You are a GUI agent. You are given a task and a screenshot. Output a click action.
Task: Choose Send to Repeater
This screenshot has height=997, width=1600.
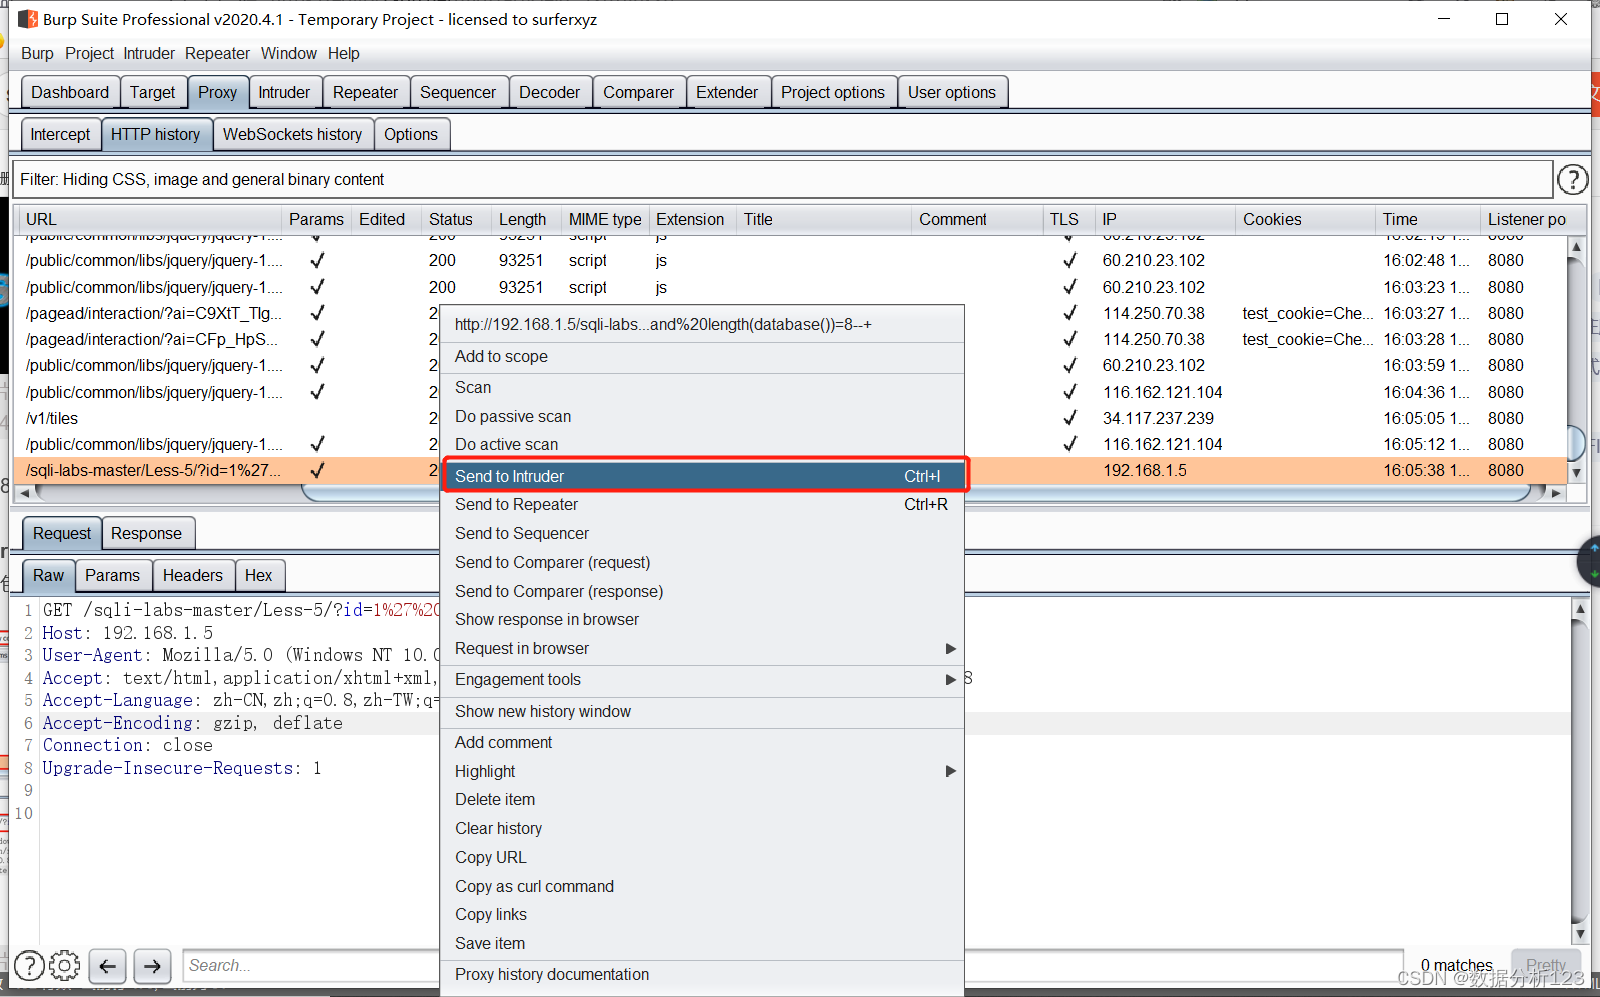[702, 505]
